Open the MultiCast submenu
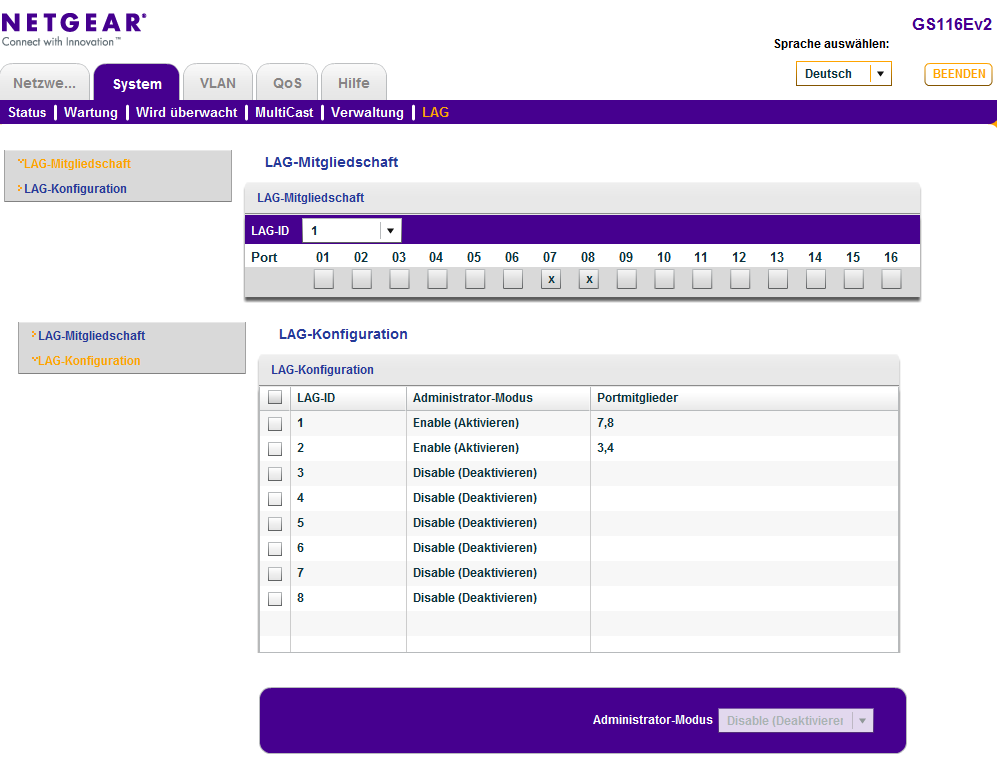This screenshot has width=997, height=768. [x=284, y=113]
